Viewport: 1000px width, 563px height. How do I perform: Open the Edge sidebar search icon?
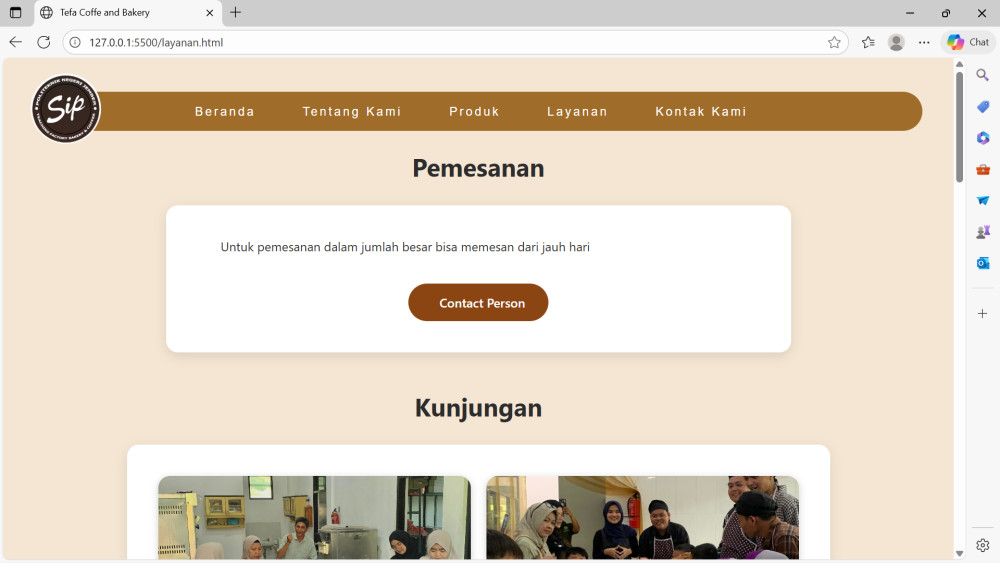[x=982, y=76]
